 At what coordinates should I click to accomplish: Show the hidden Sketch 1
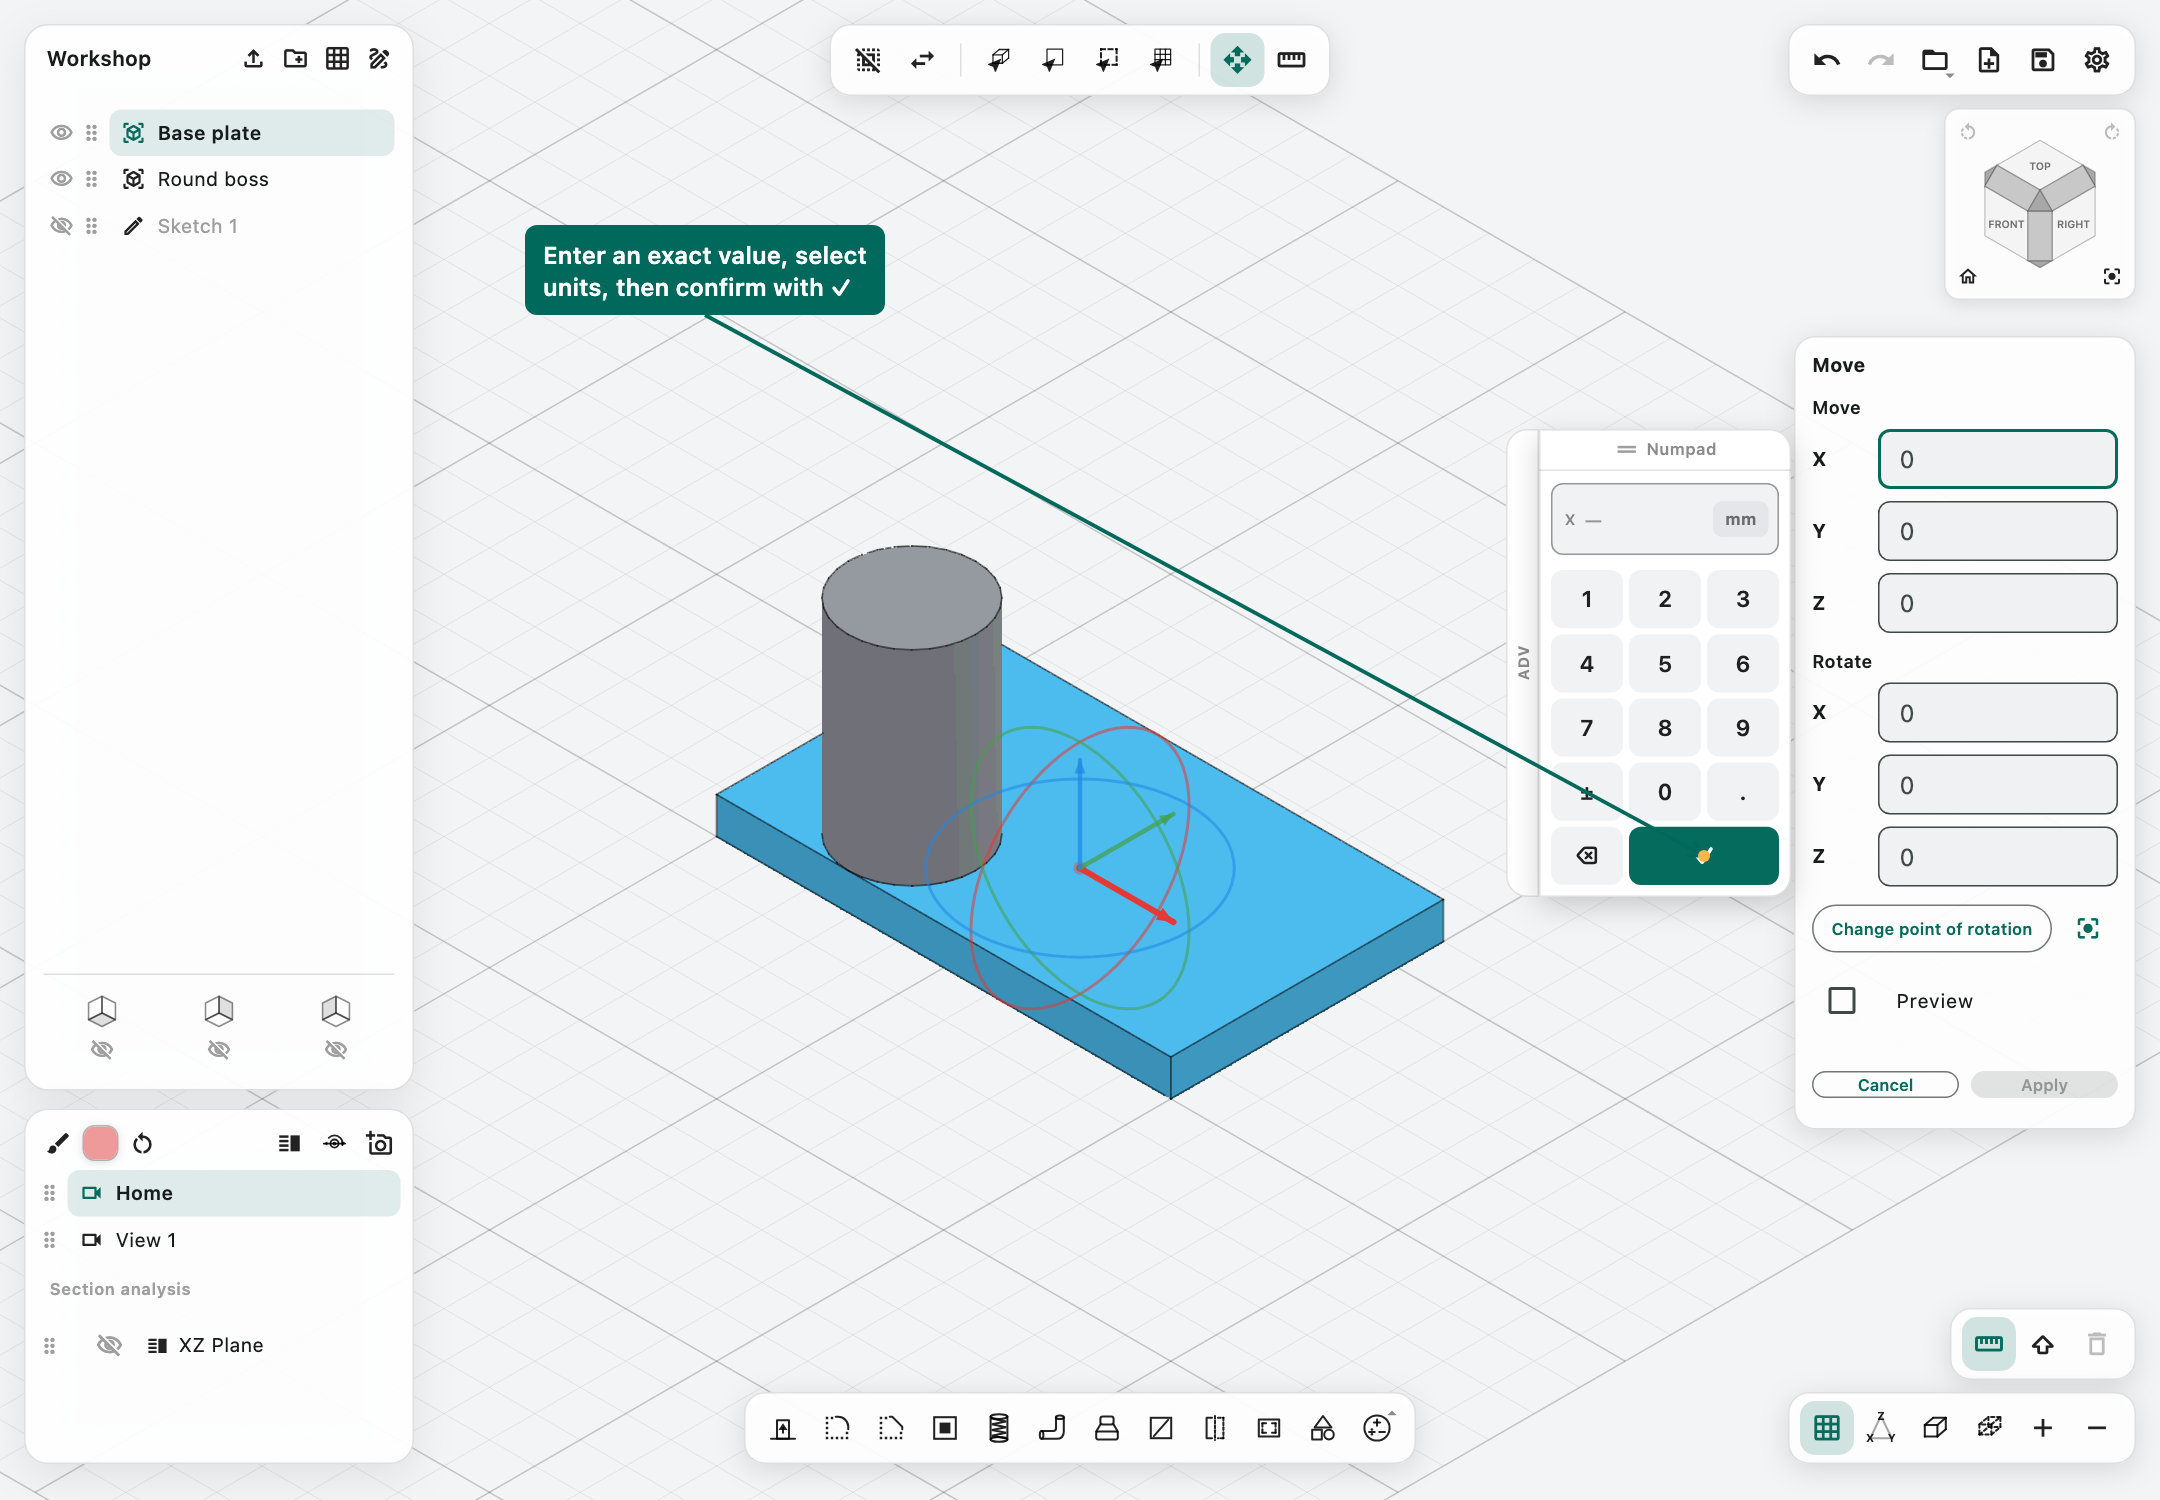pos(61,226)
